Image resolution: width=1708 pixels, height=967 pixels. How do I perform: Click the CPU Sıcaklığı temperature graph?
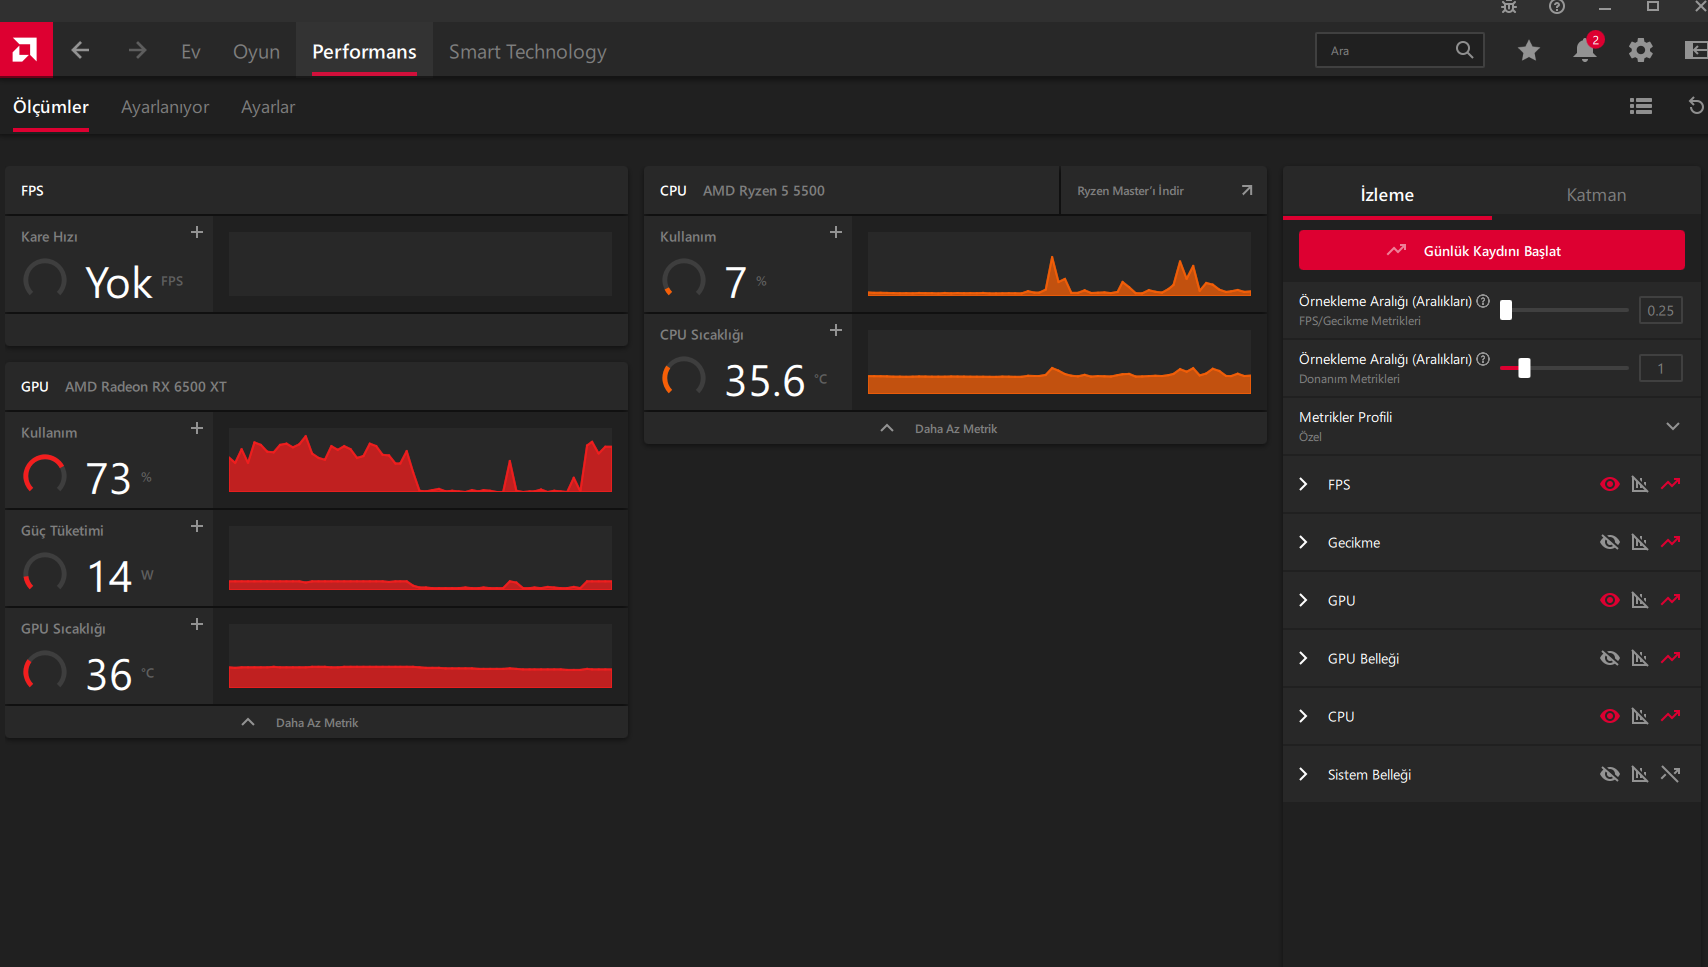tap(1059, 362)
